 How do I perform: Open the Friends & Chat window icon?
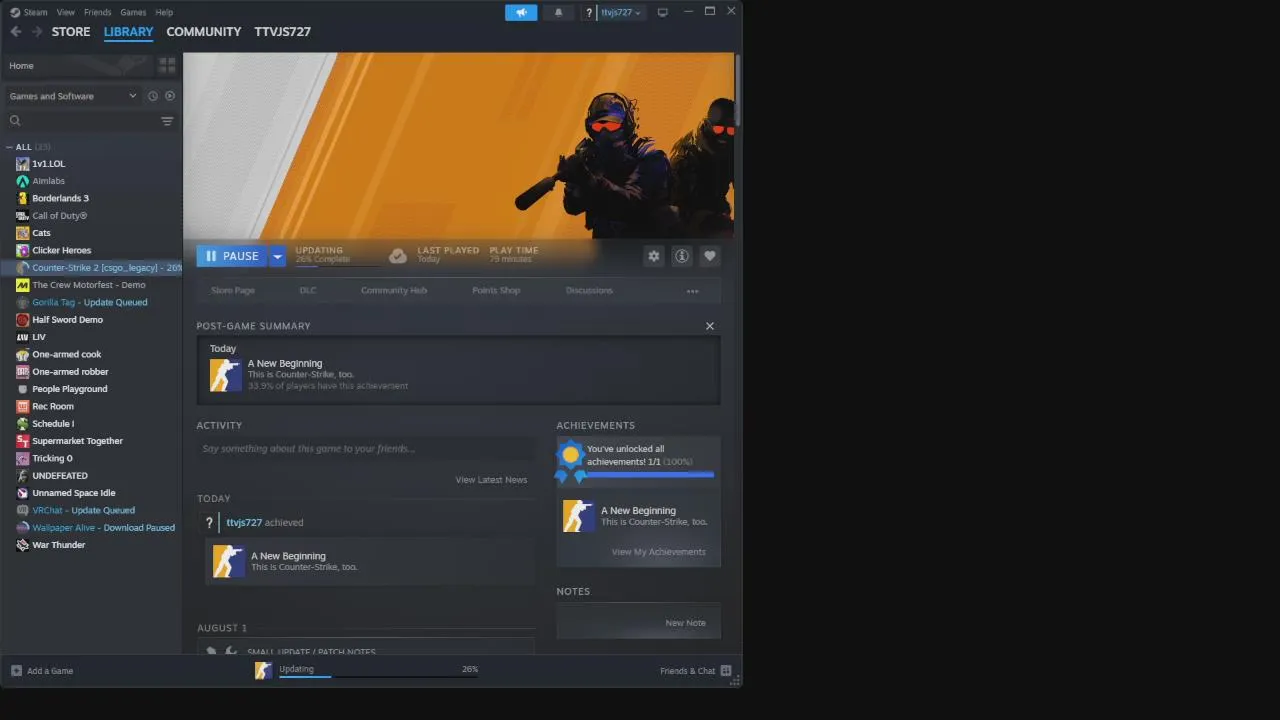(726, 671)
